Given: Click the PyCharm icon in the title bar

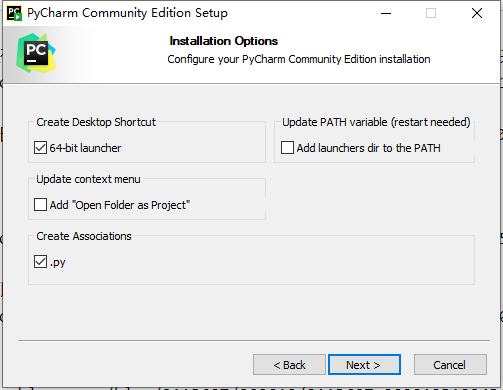Looking at the screenshot, I should (x=14, y=13).
